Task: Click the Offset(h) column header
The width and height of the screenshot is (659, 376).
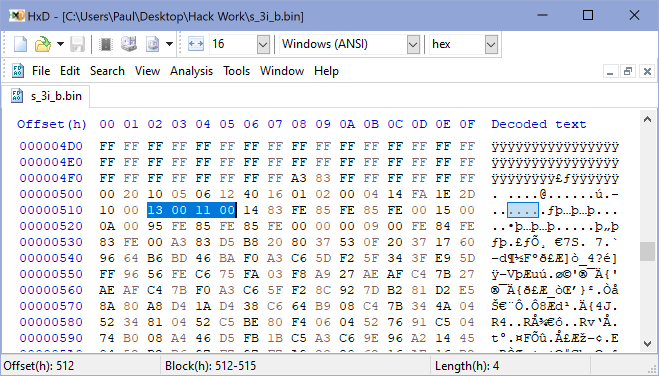Action: click(52, 124)
